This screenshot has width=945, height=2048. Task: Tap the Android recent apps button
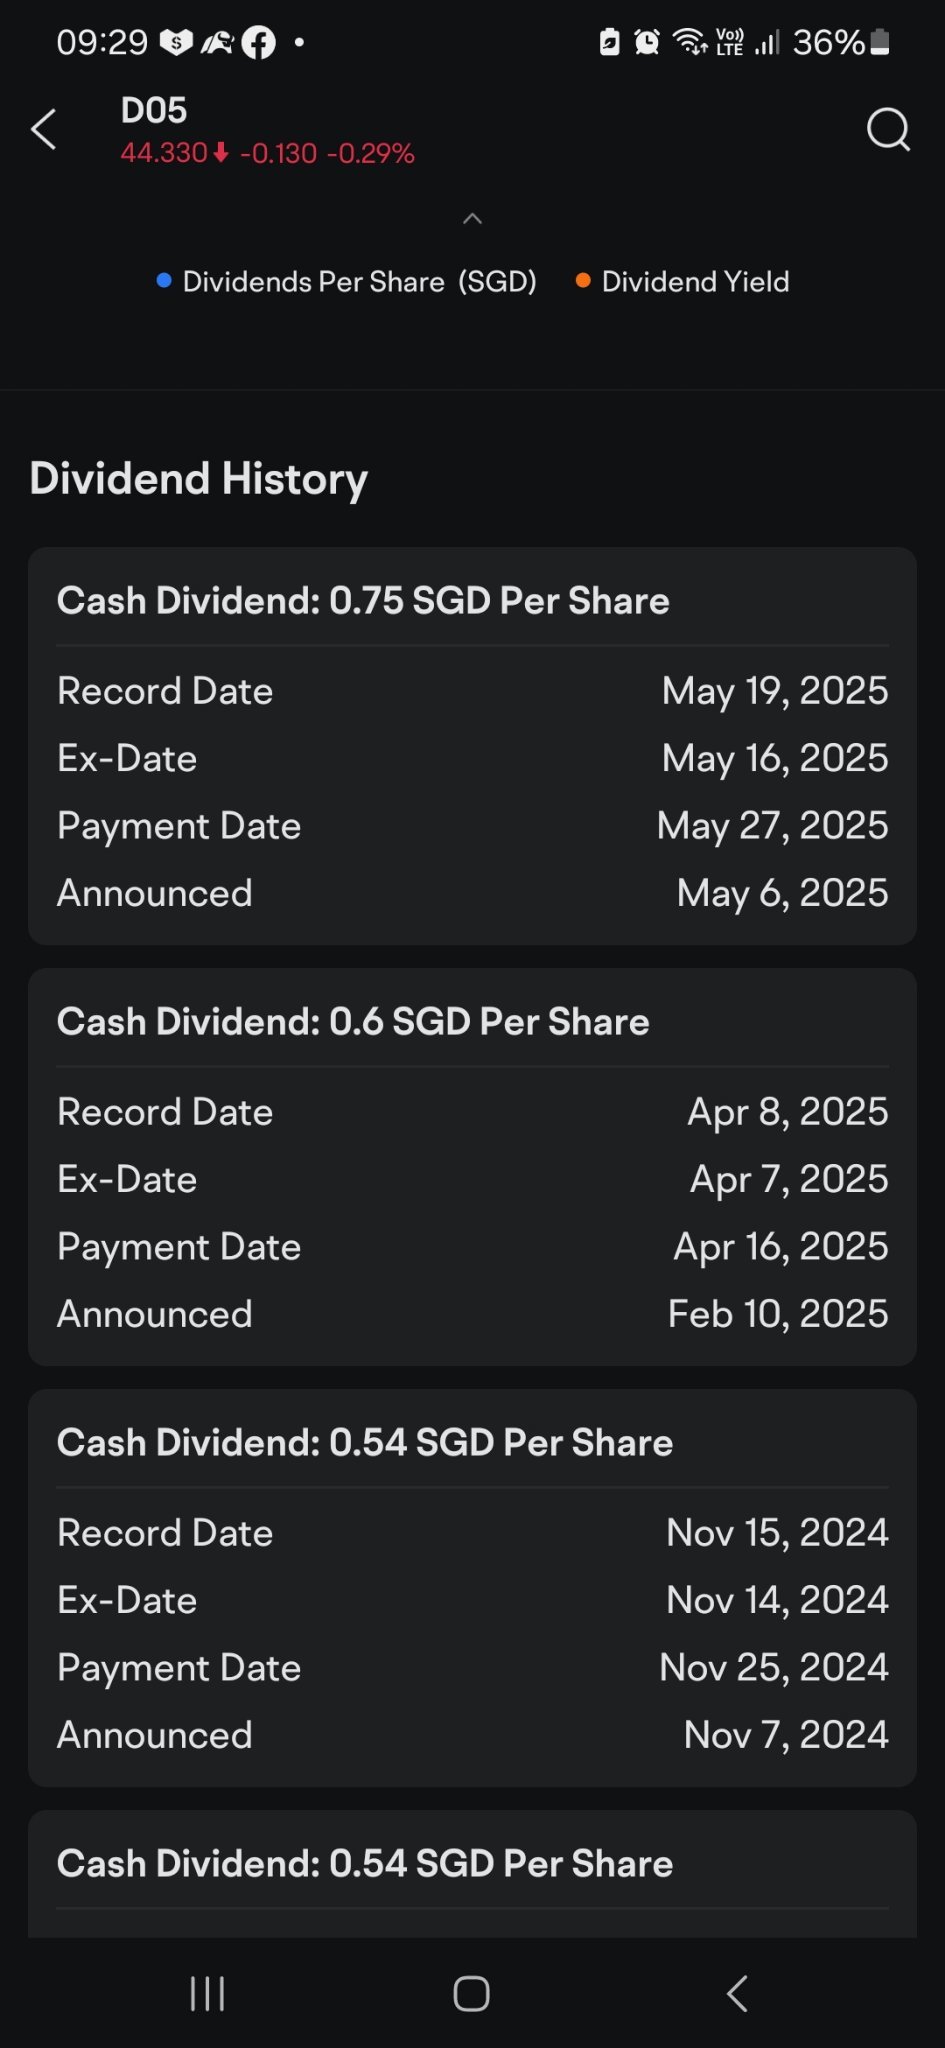pyautogui.click(x=207, y=1994)
